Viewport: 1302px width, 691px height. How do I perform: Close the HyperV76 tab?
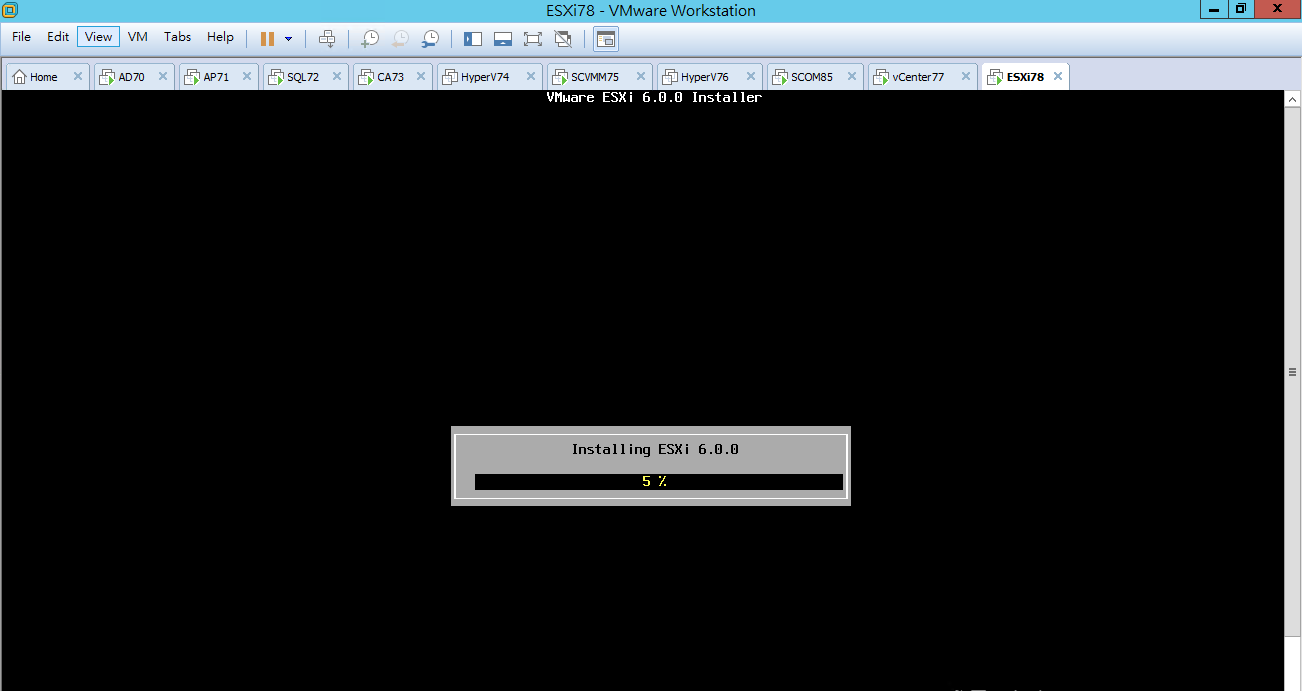[752, 76]
